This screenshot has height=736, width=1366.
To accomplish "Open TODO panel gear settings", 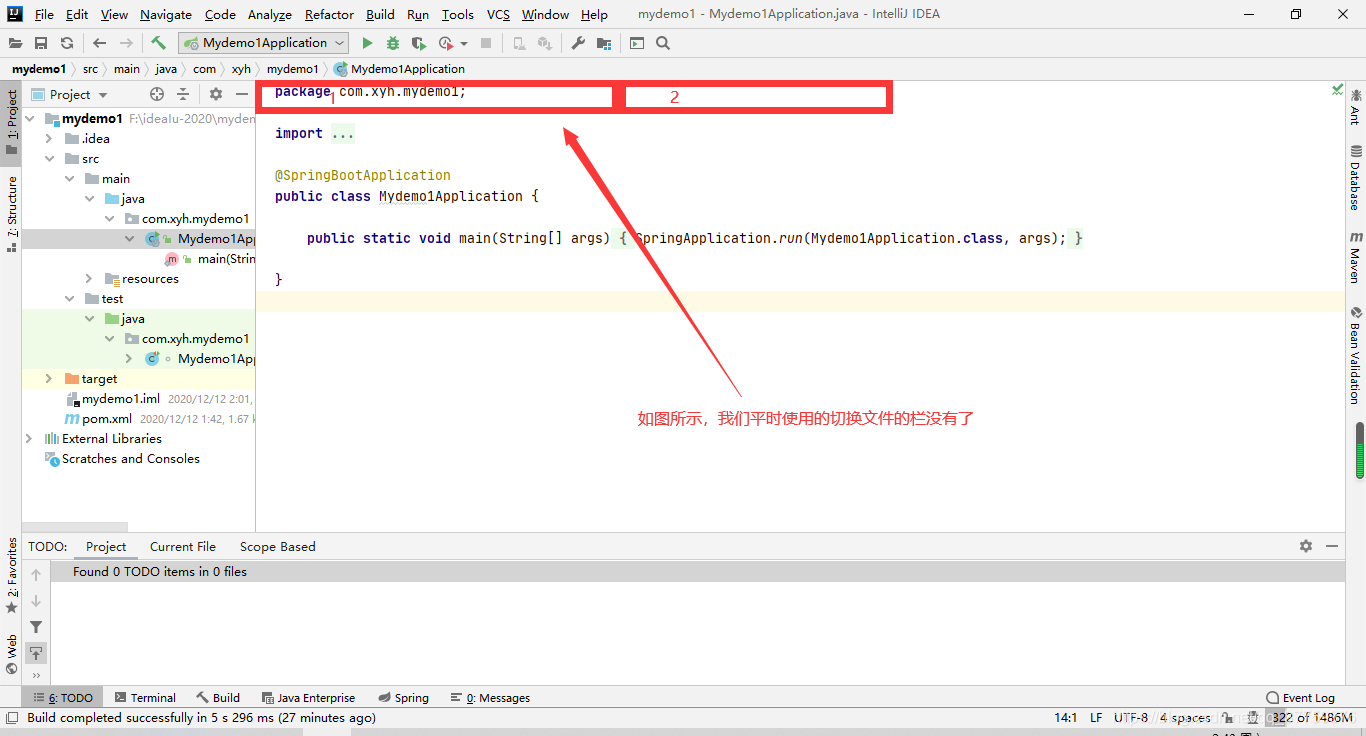I will [1306, 546].
